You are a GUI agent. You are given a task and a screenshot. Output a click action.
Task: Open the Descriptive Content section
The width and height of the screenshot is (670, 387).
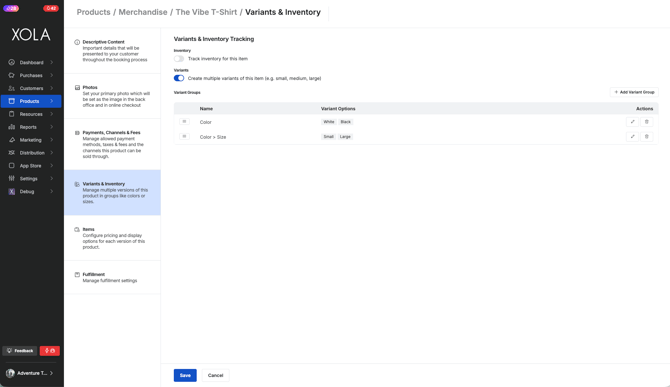(x=112, y=51)
